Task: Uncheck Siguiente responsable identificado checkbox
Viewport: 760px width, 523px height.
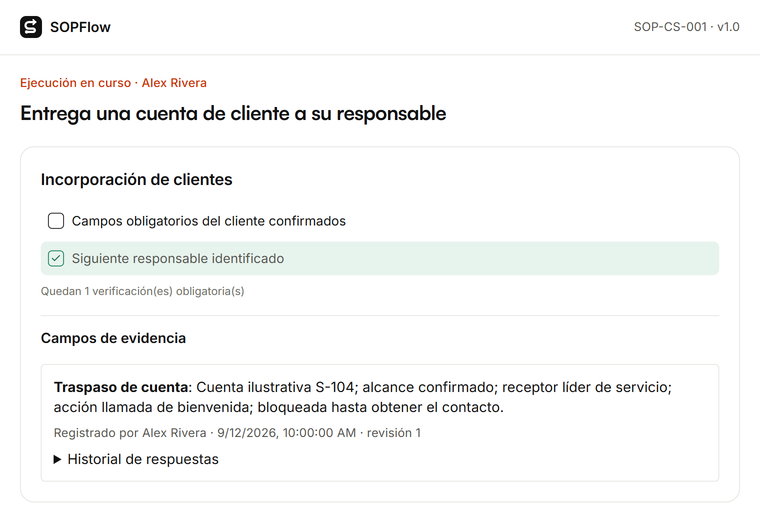Action: point(56,258)
